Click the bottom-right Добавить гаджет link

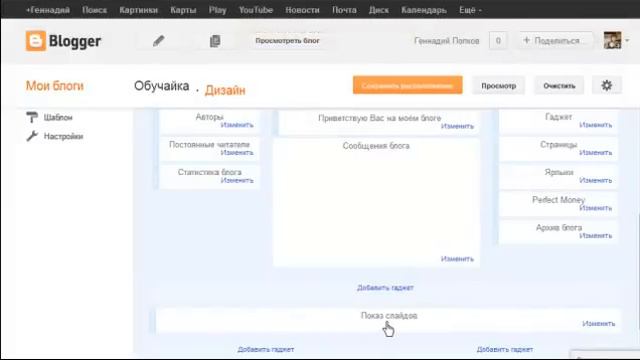505,349
